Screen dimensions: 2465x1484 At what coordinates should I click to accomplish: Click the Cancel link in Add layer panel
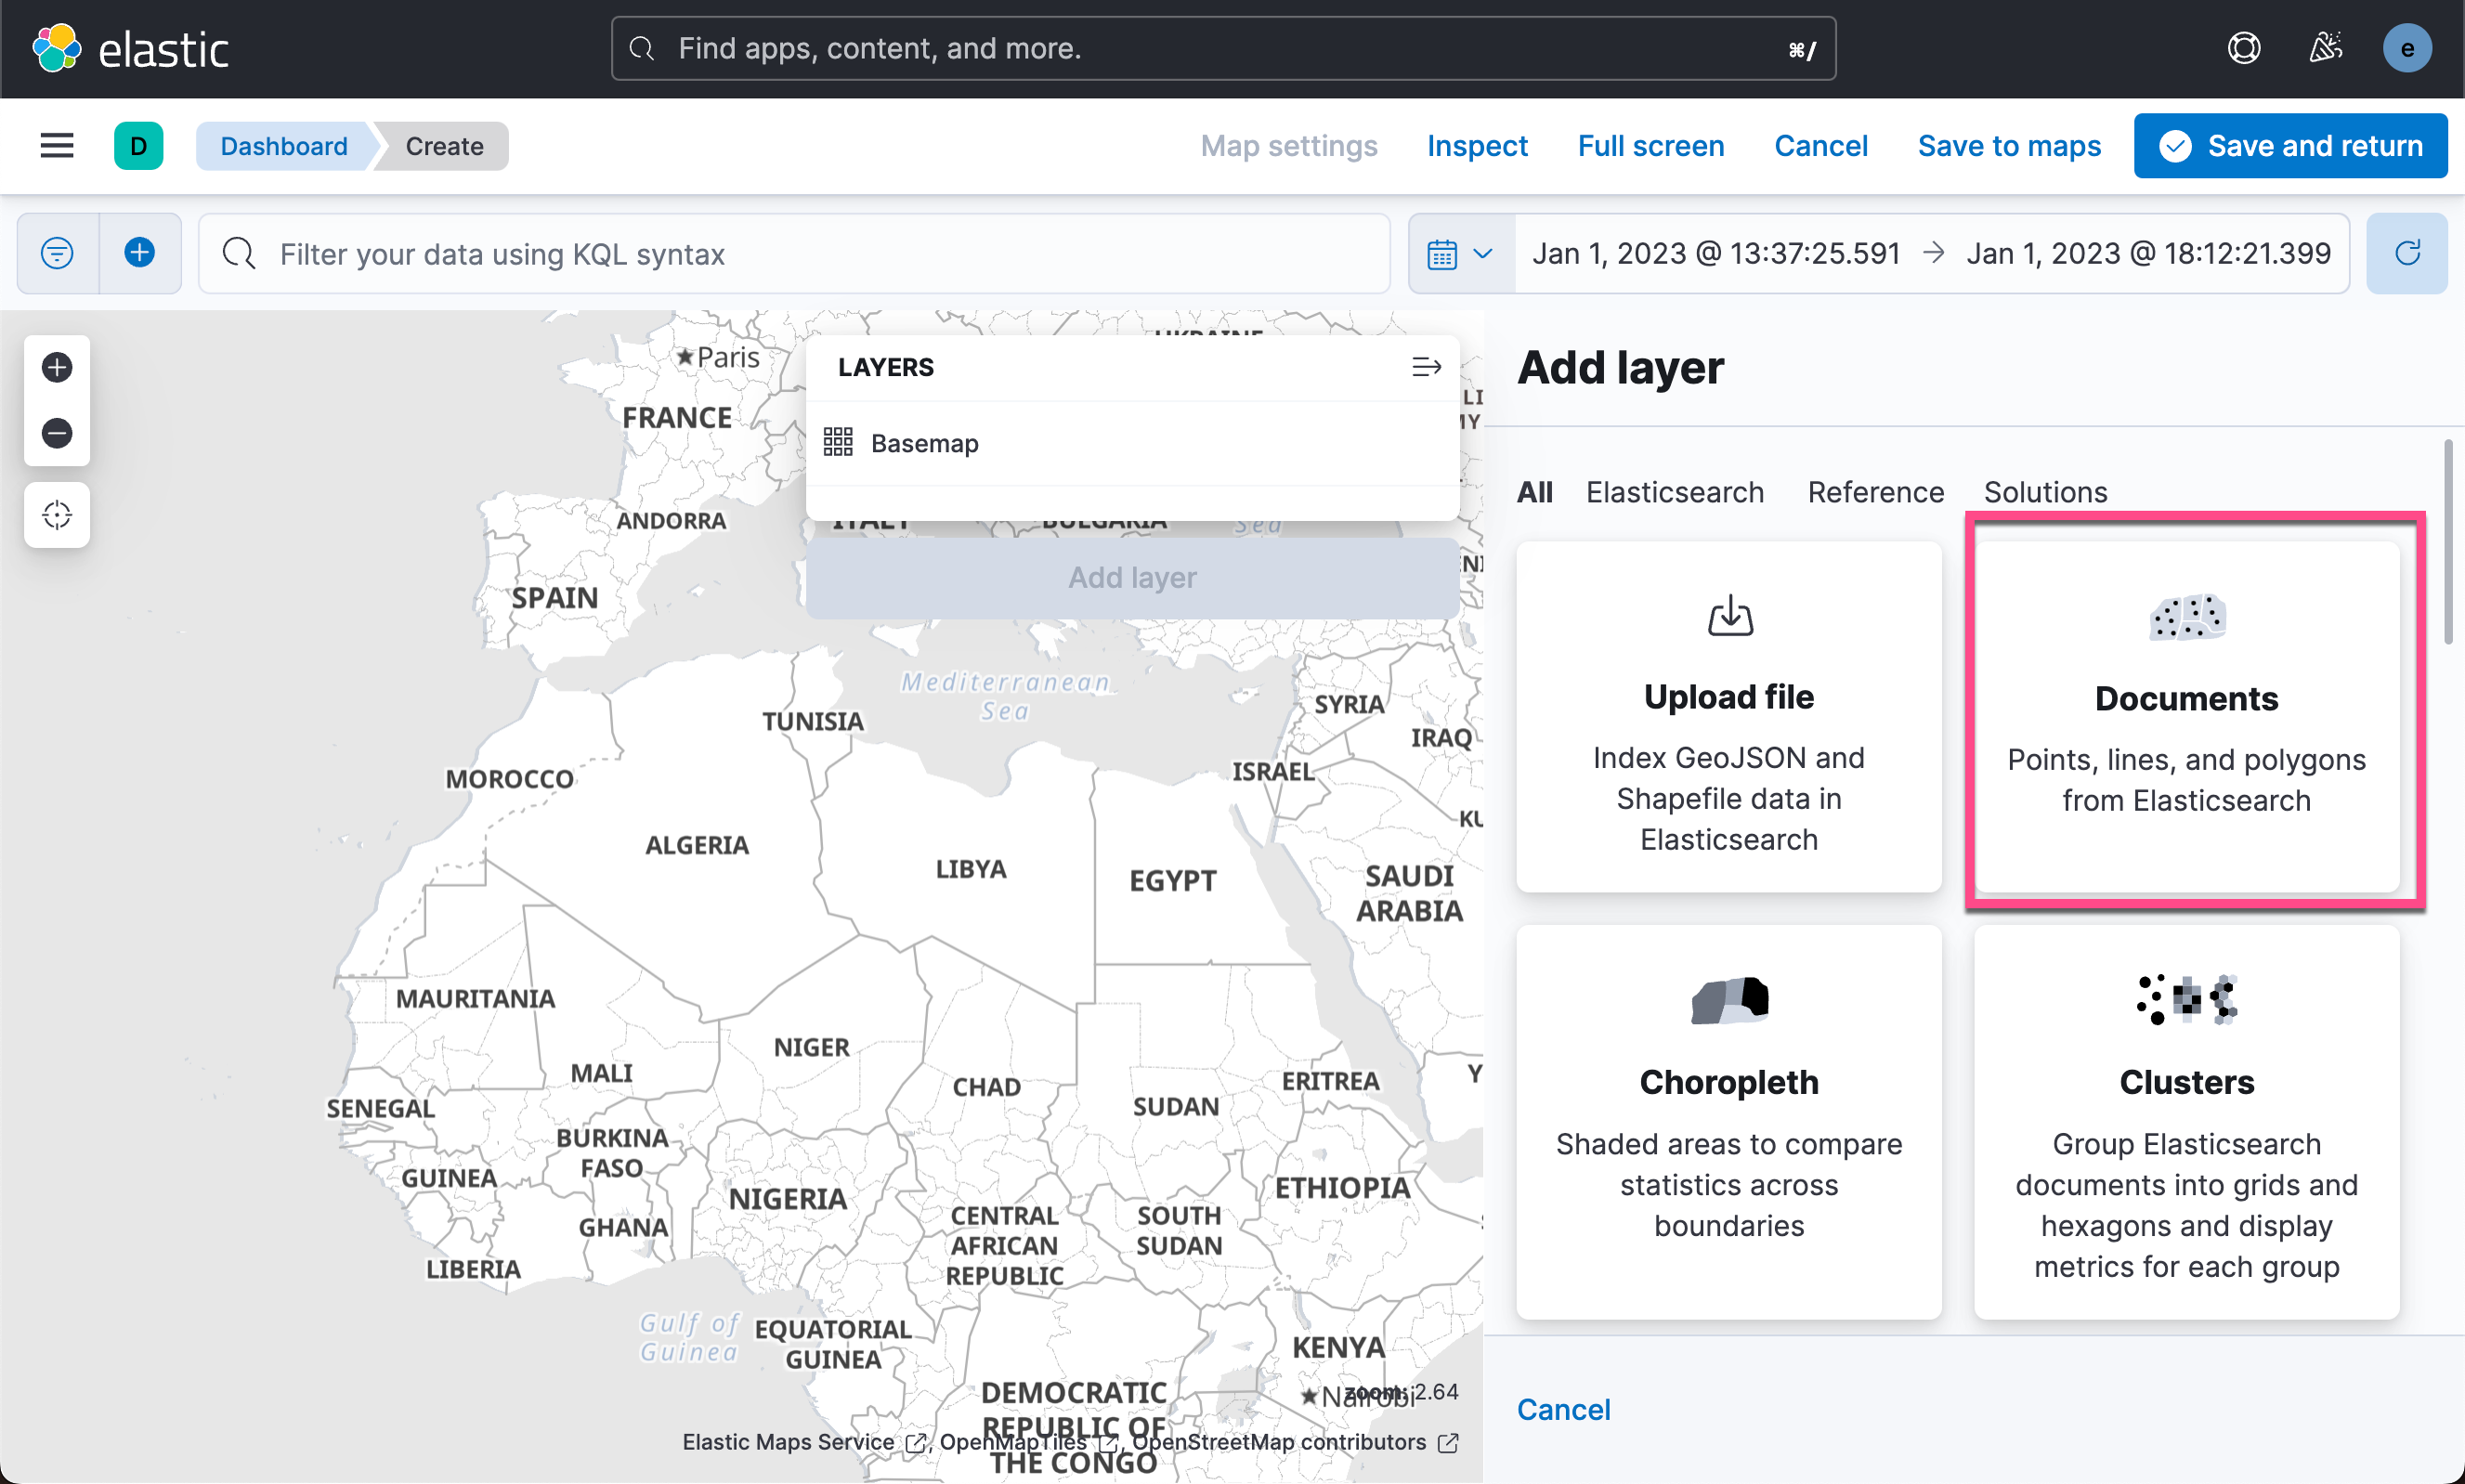pyautogui.click(x=1563, y=1409)
